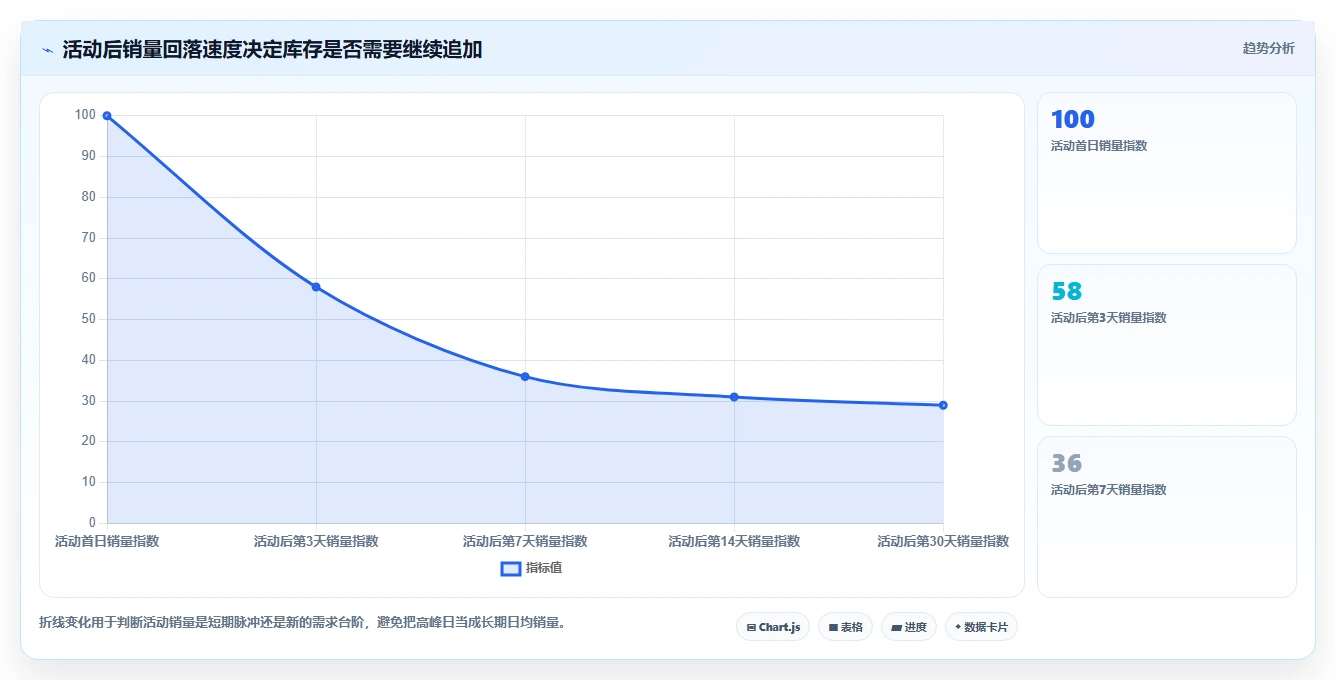The height and width of the screenshot is (680, 1336).
Task: Click y-axis tick label 100
Action: point(85,115)
